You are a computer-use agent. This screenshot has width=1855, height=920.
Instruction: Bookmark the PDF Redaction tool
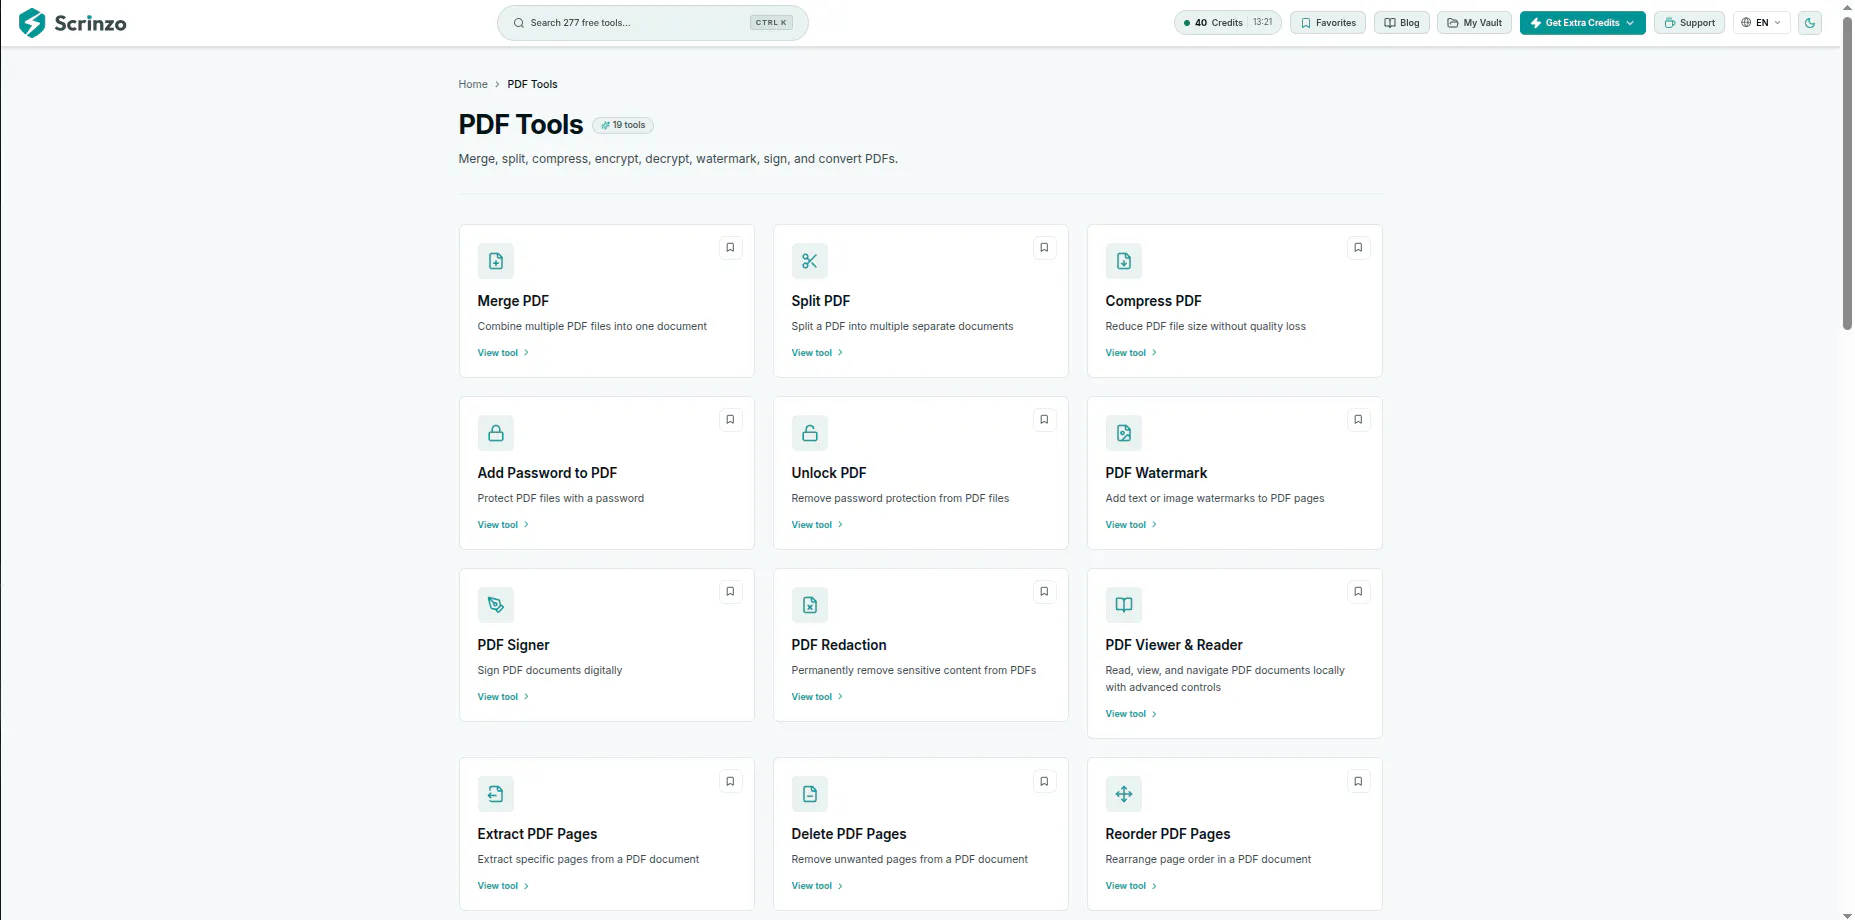pos(1044,592)
